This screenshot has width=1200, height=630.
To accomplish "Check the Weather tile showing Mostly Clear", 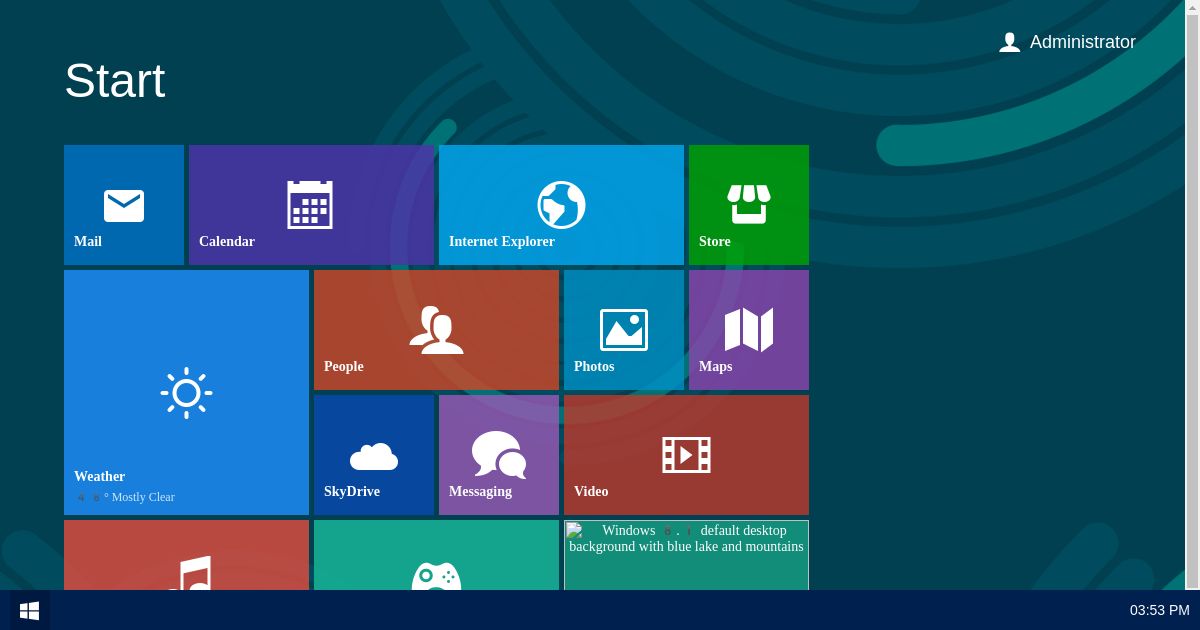I will click(186, 391).
